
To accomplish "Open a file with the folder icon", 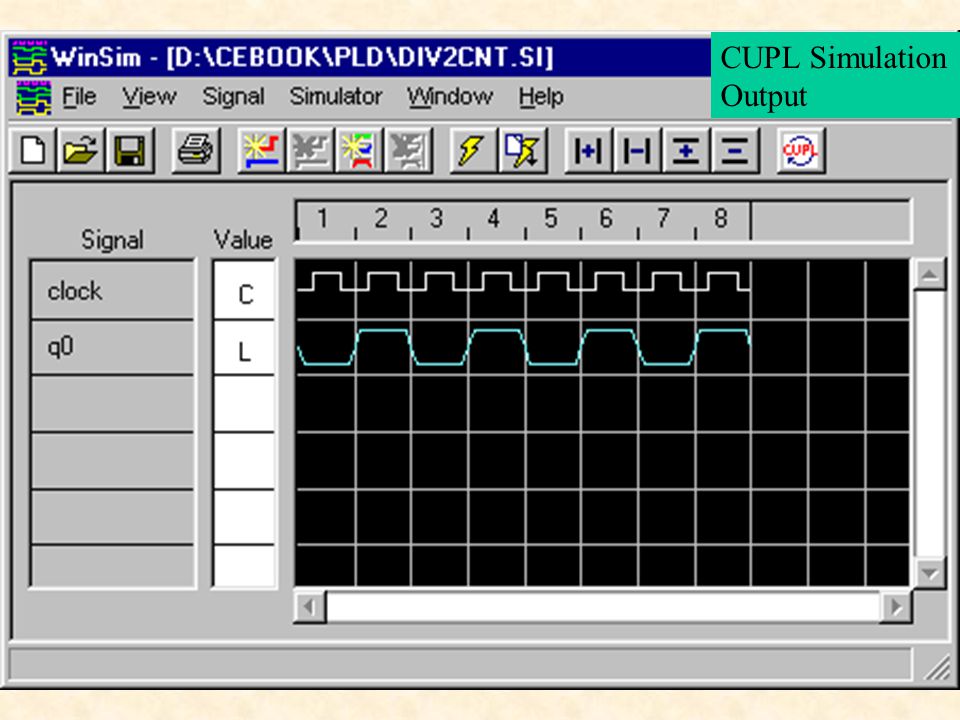I will point(81,151).
